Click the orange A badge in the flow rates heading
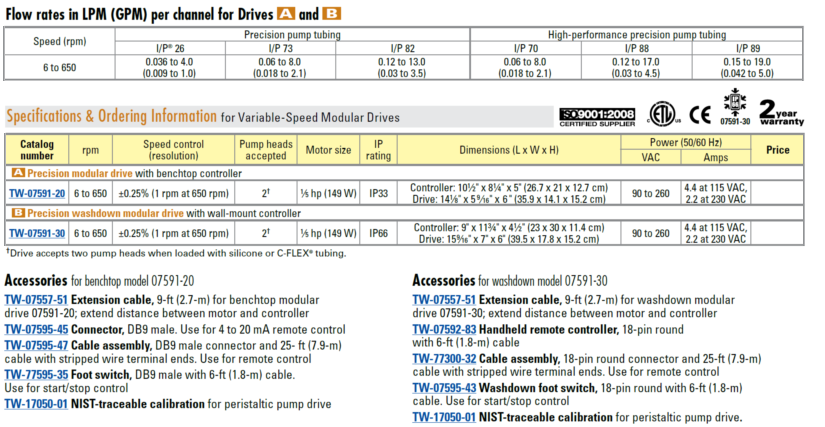Viewport: 825px width, 427px height. (286, 14)
